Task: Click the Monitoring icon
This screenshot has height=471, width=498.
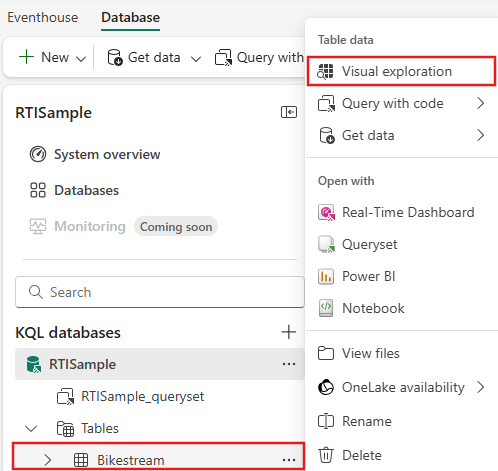Action: (38, 226)
